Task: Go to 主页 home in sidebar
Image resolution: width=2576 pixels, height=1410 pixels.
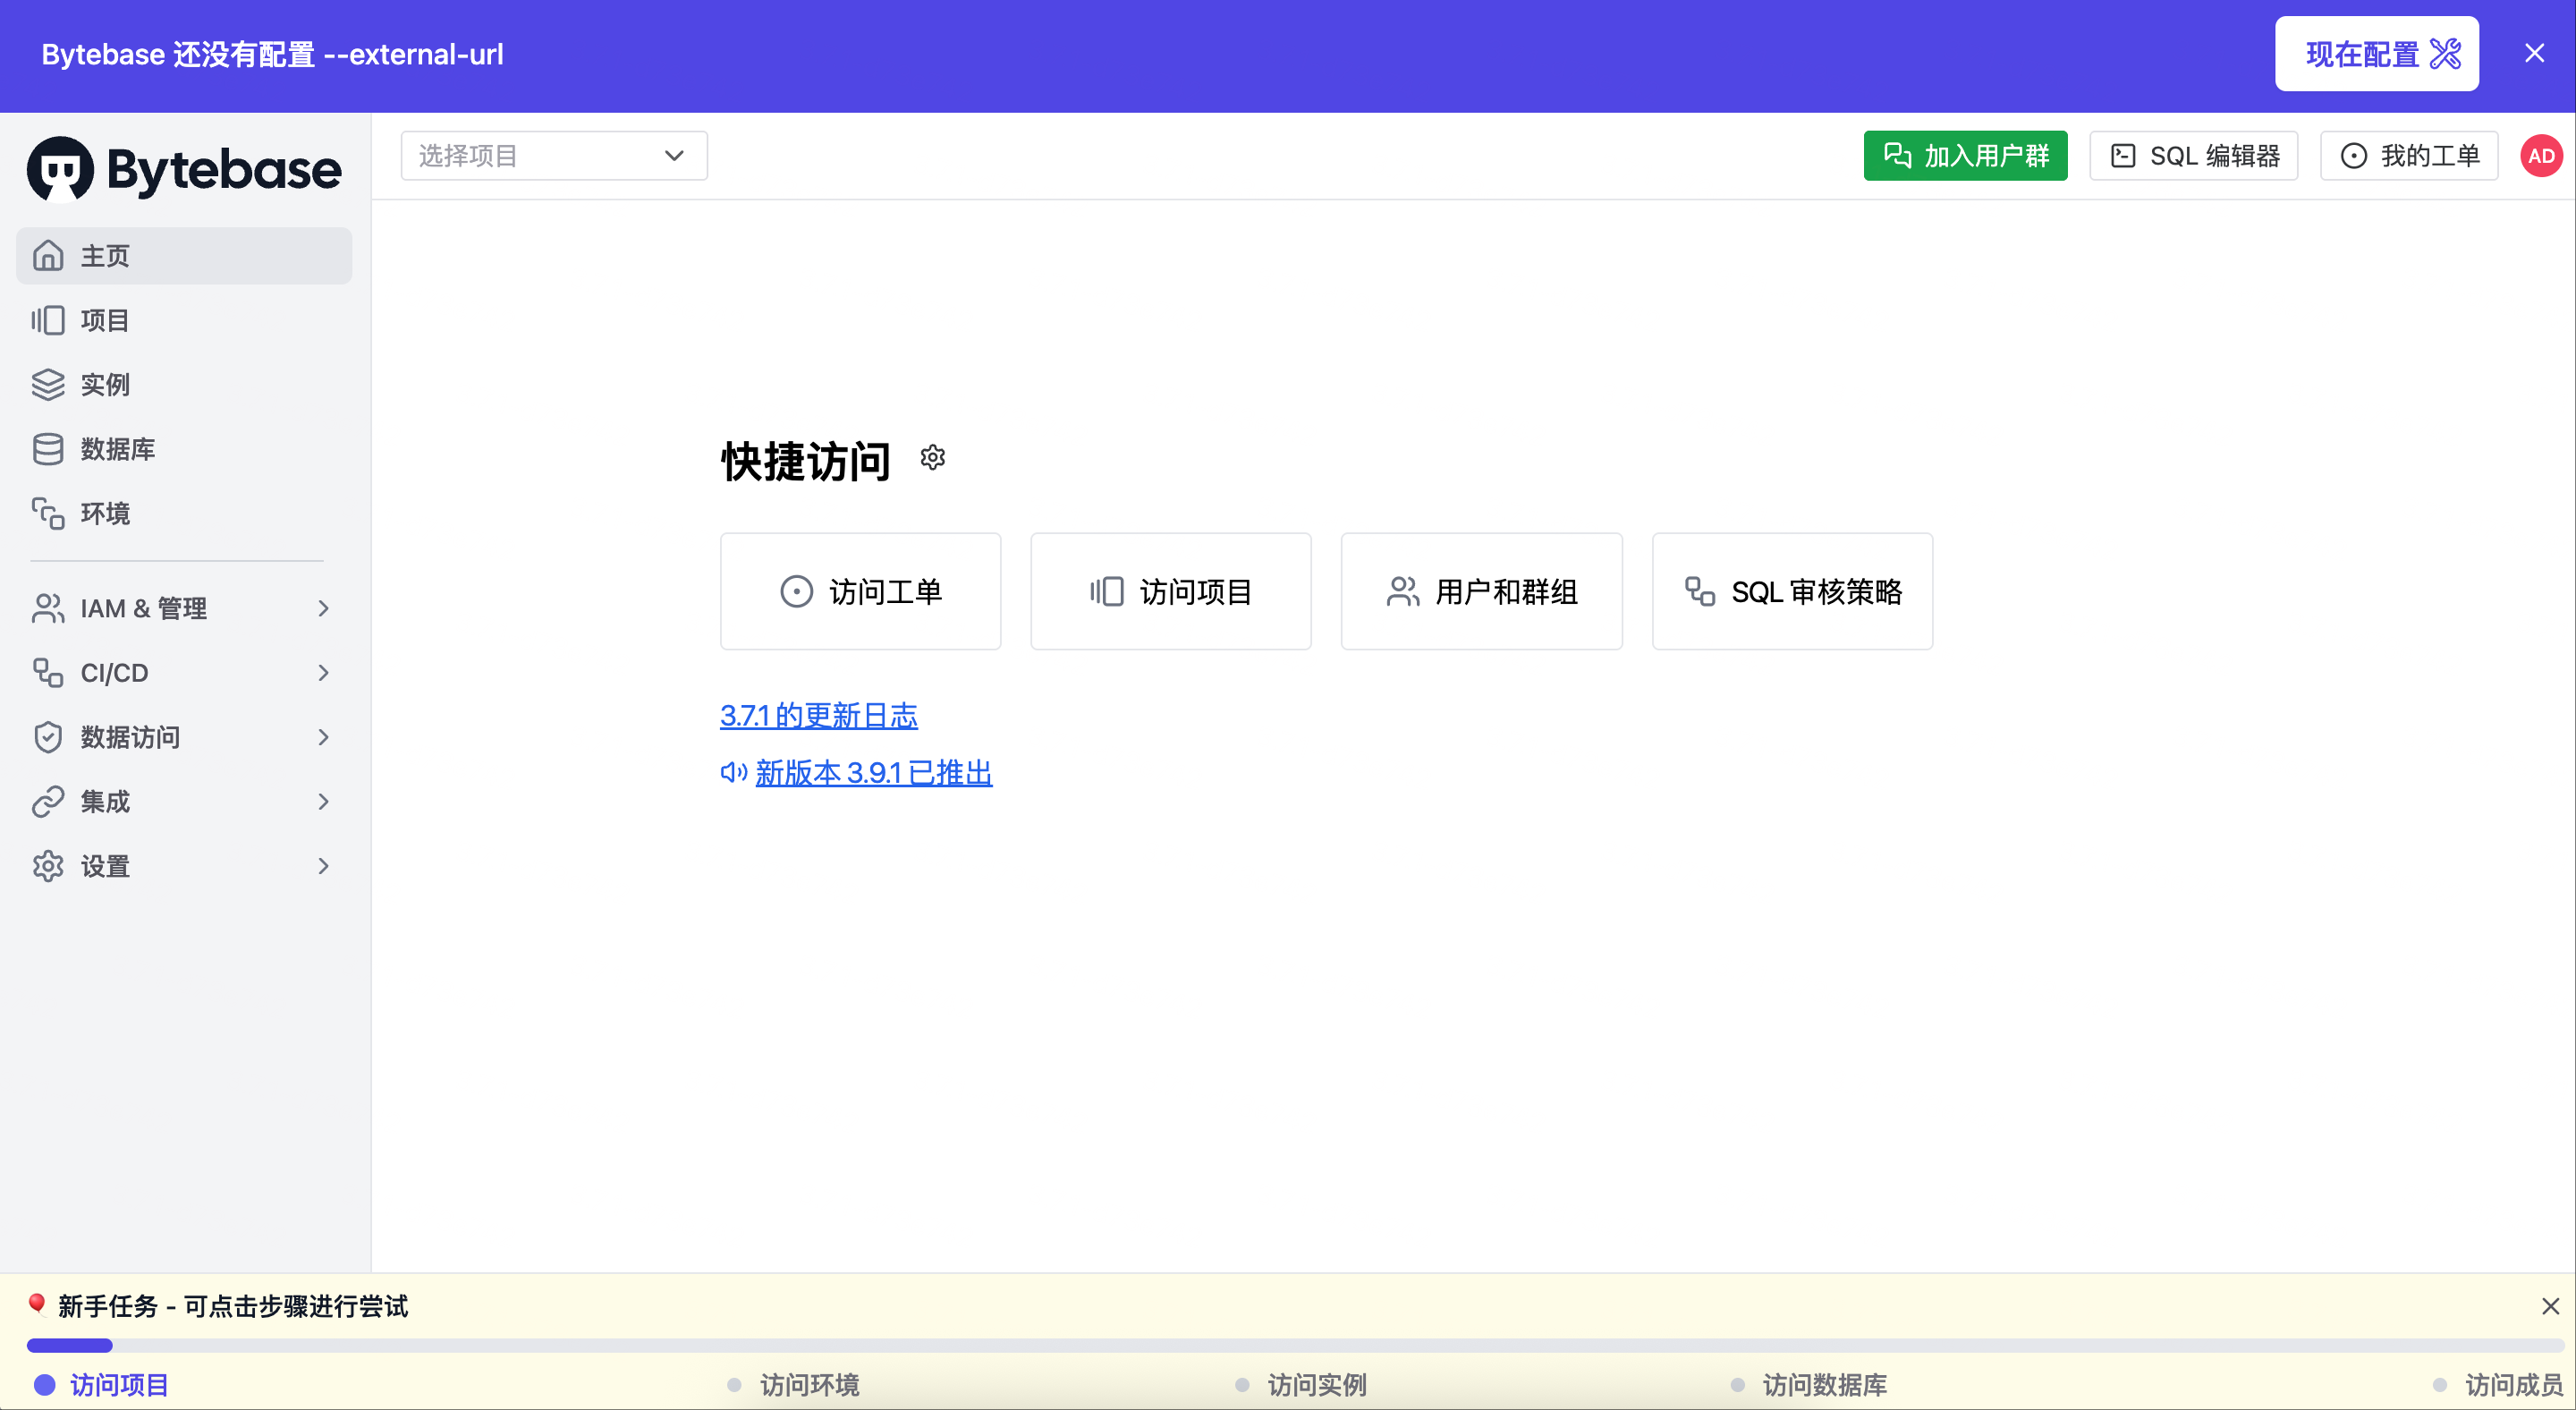Action: [184, 256]
